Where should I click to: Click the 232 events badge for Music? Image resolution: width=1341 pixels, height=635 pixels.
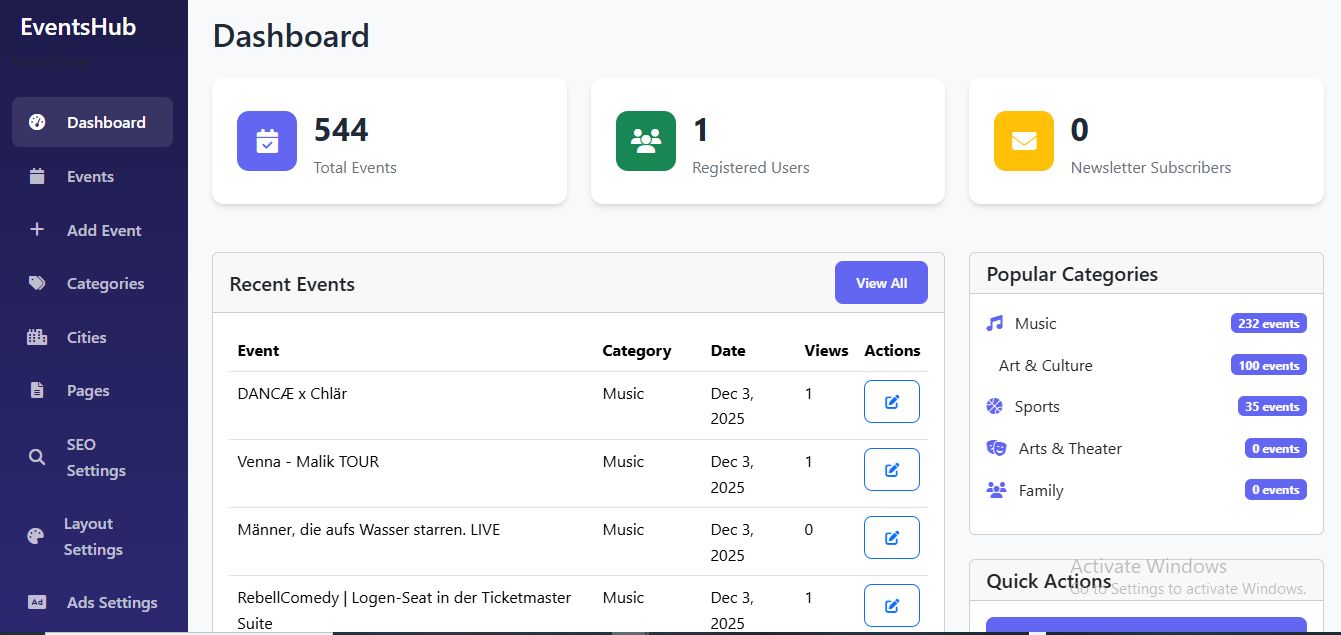tap(1268, 324)
